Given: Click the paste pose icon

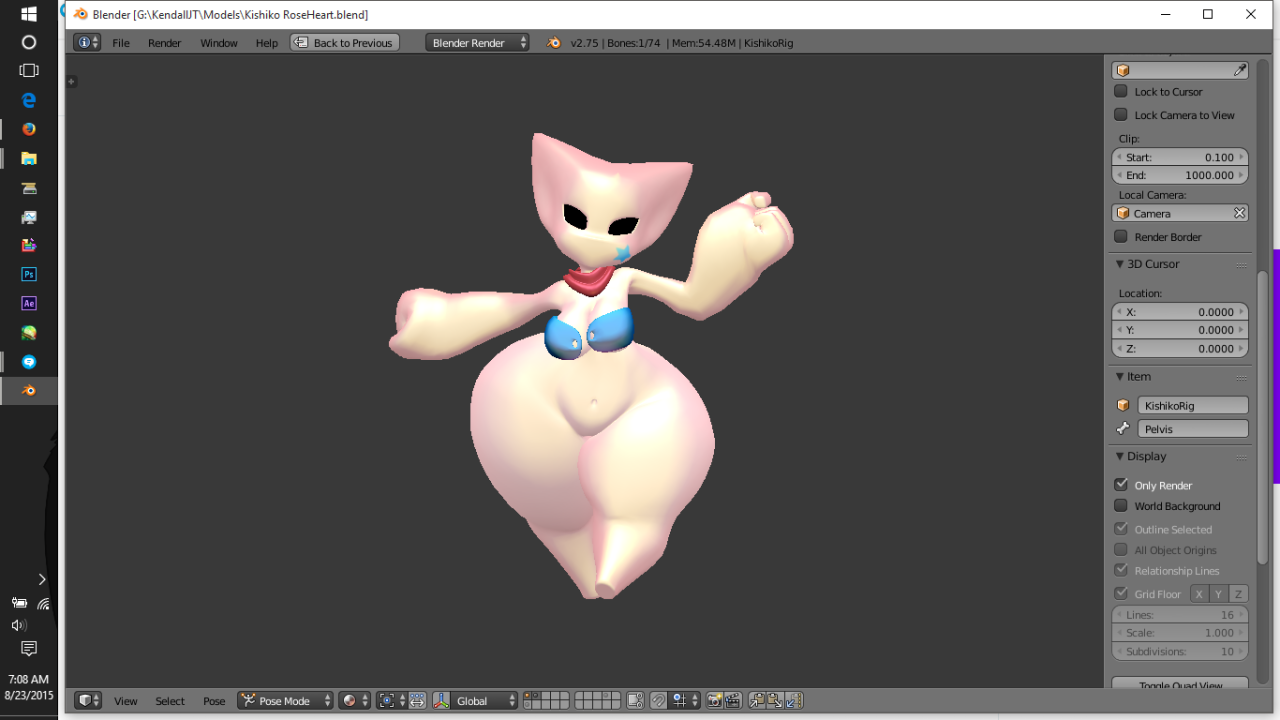Looking at the screenshot, I should (x=776, y=701).
